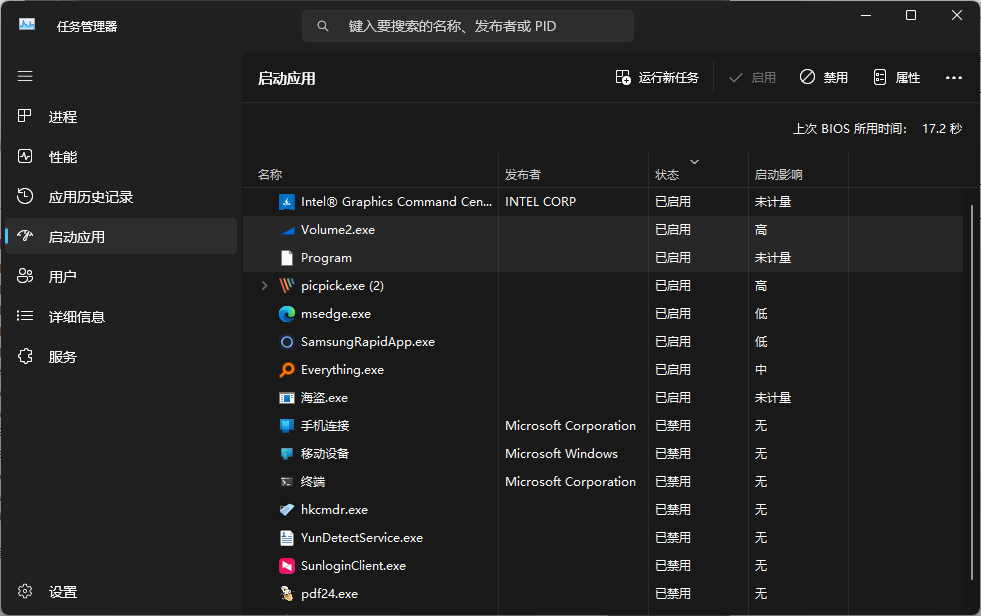Sort by the 名称 column header
The width and height of the screenshot is (981, 616).
(x=270, y=174)
